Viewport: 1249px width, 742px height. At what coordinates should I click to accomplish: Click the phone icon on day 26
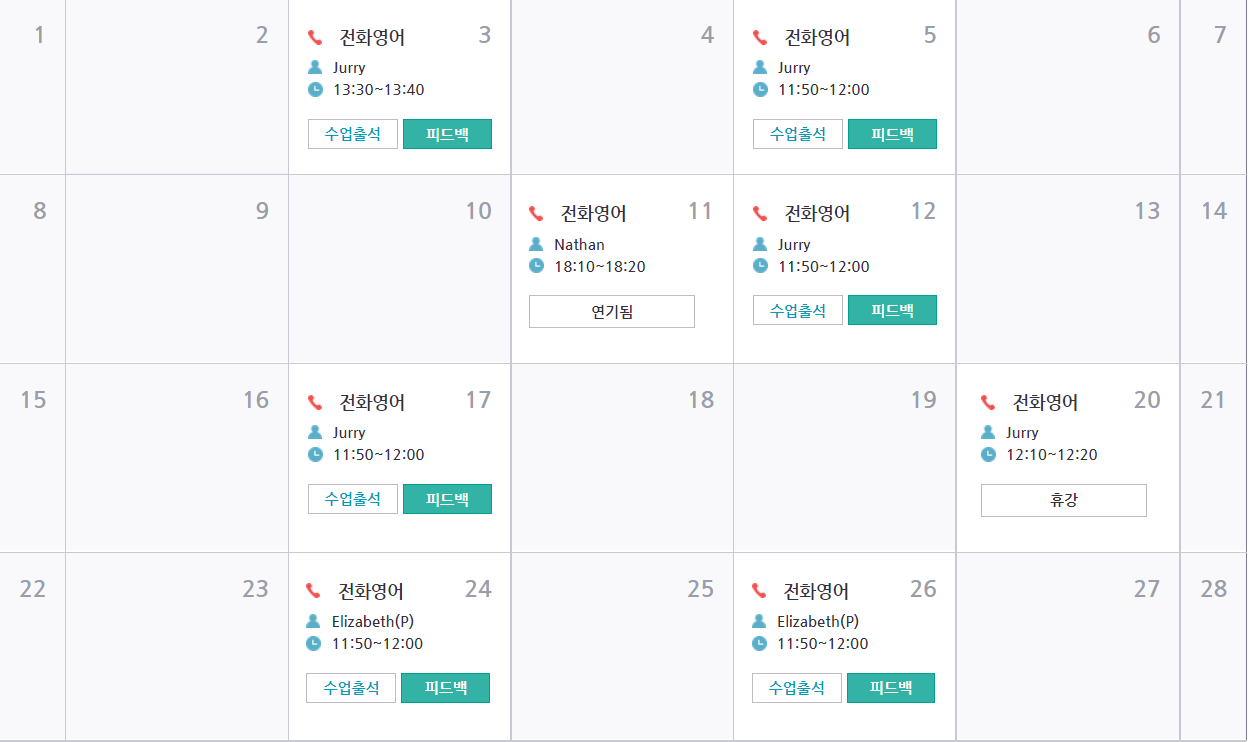[x=759, y=591]
